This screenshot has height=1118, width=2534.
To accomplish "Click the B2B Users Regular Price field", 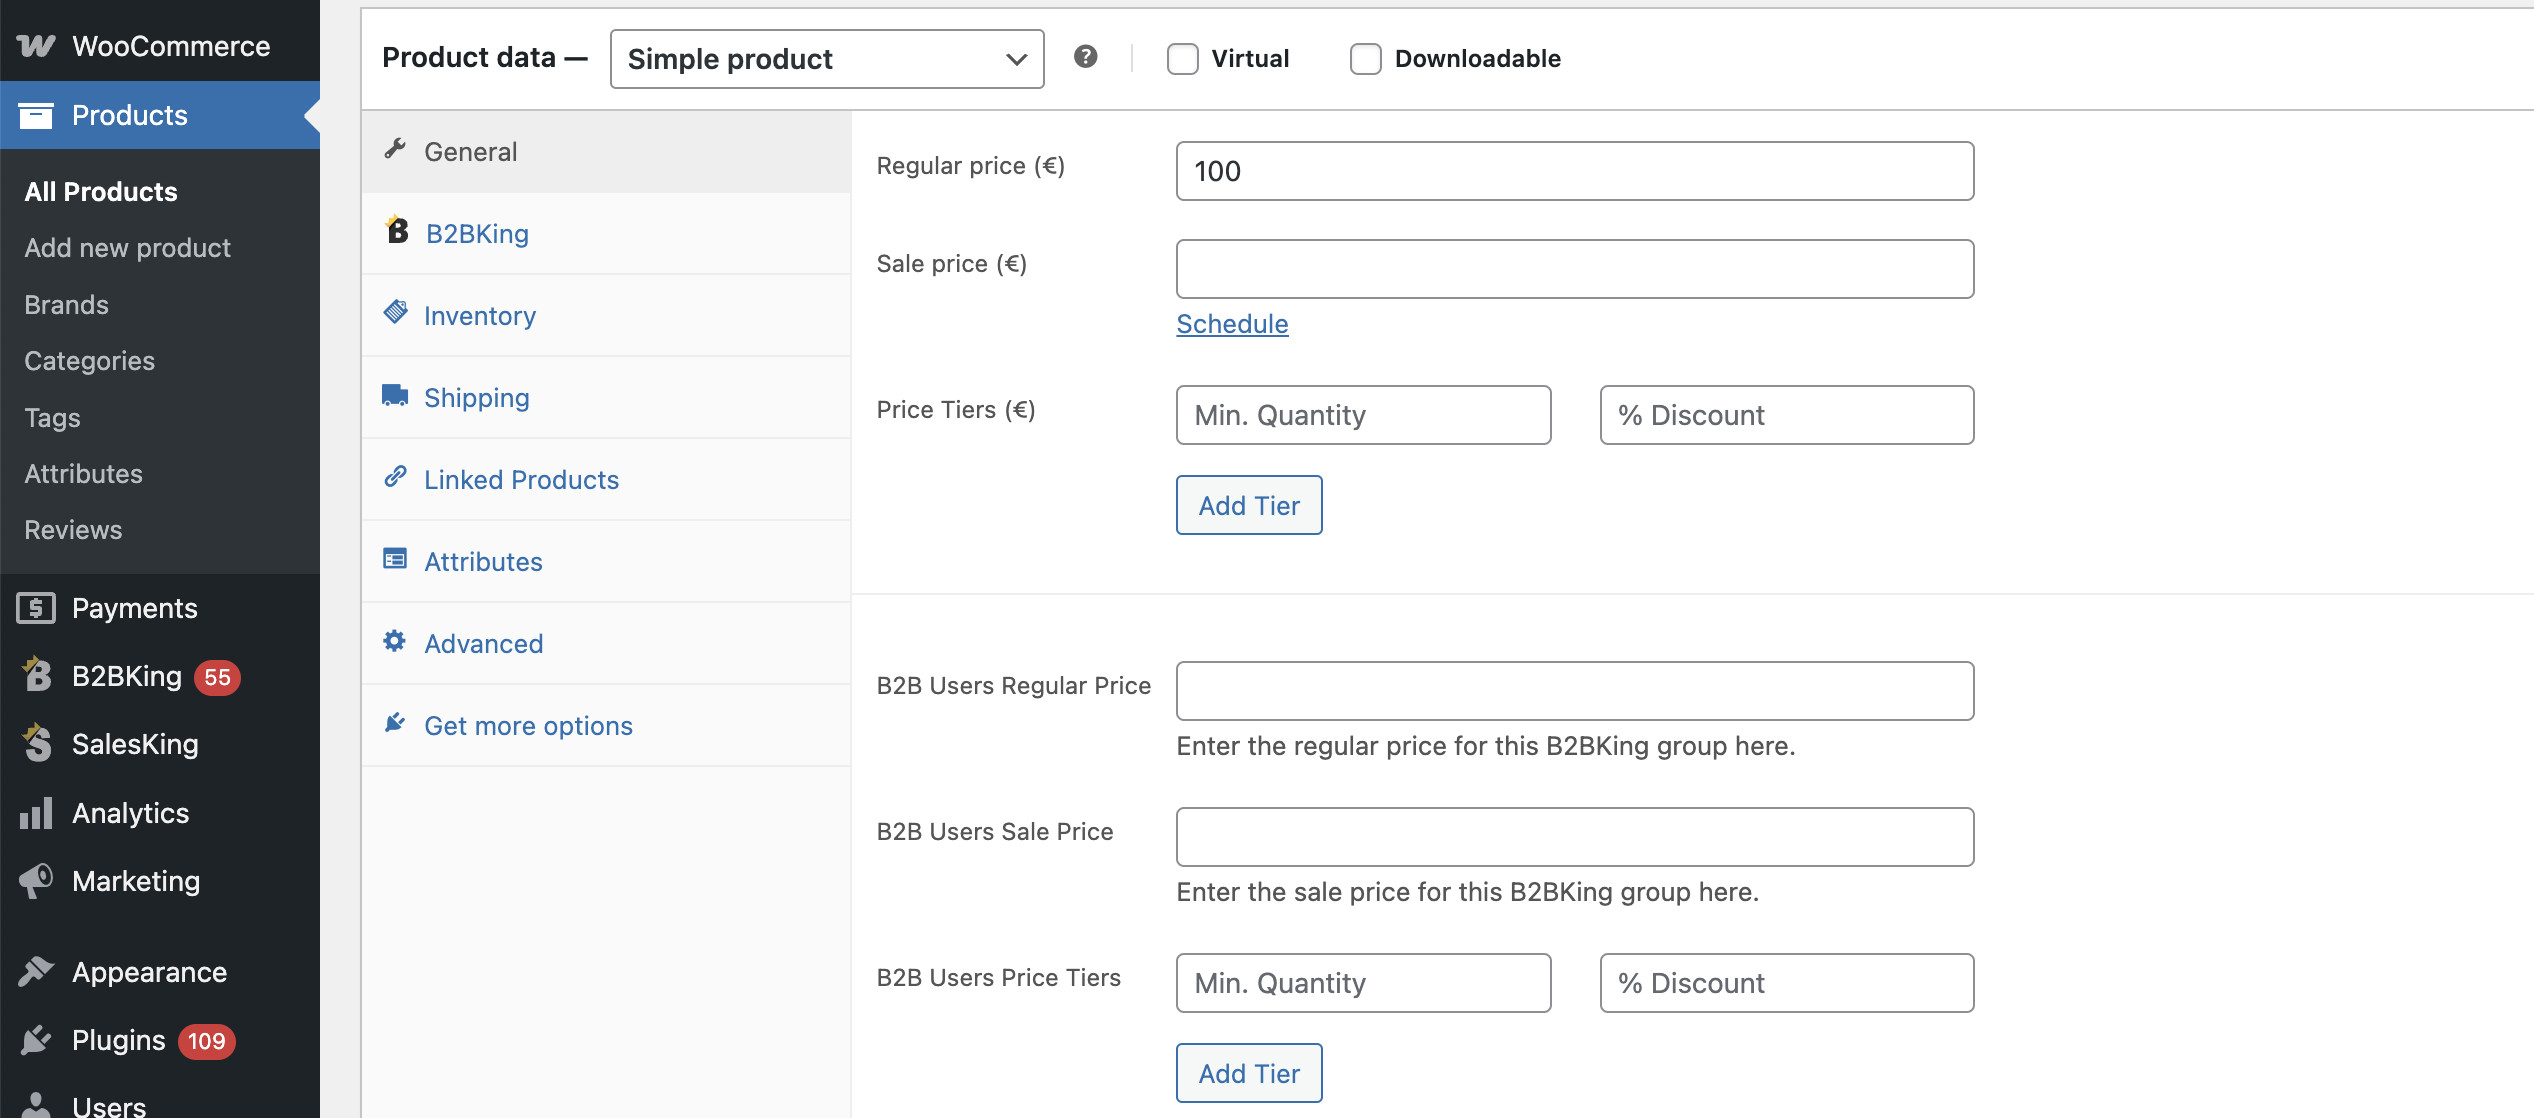I will [1575, 691].
